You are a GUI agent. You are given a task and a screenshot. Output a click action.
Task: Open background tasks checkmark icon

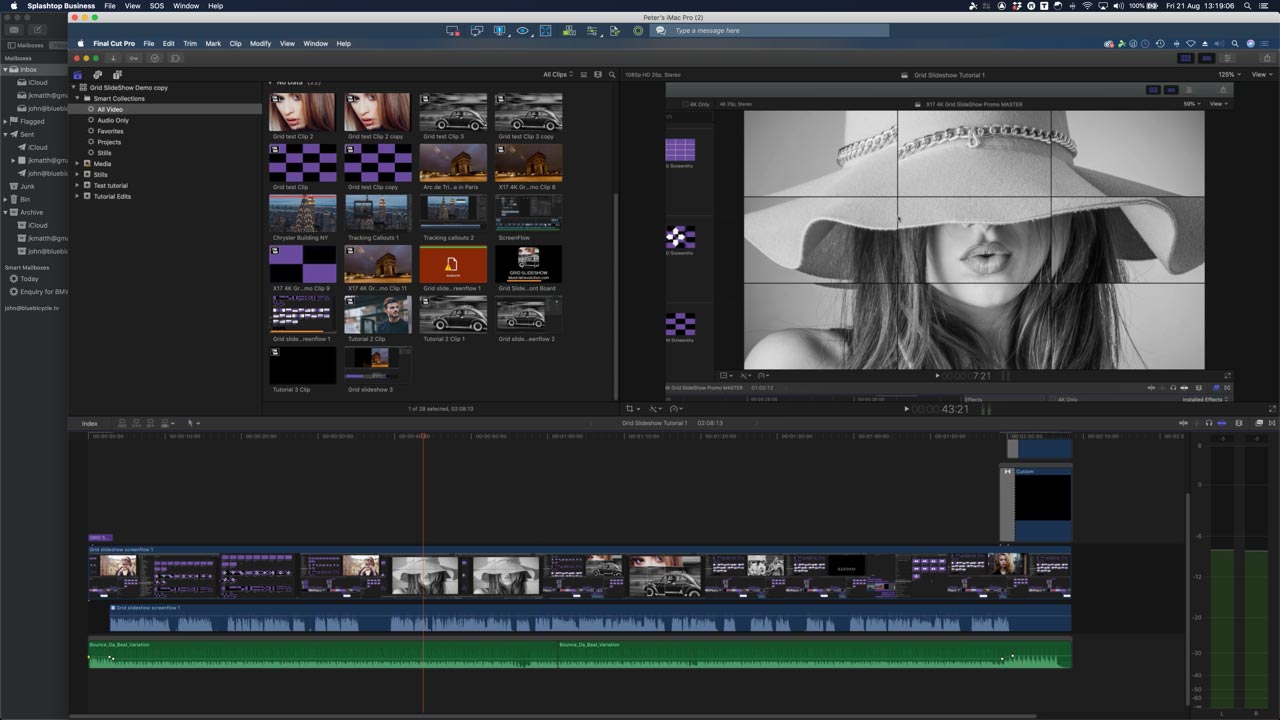(155, 58)
